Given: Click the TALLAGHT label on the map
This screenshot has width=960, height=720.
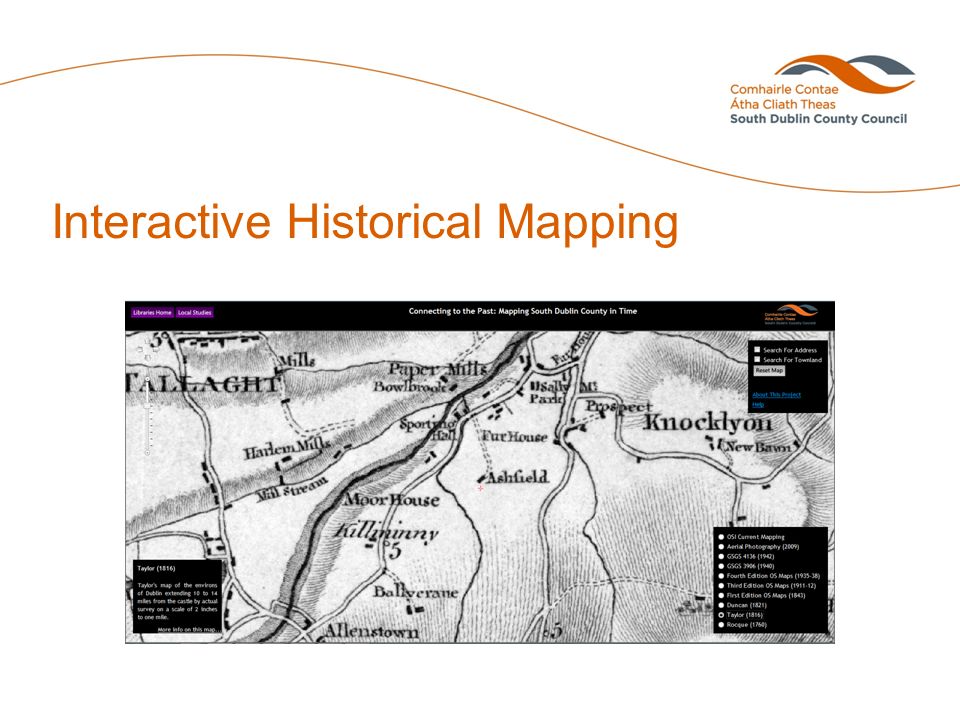Looking at the screenshot, I should (x=203, y=384).
